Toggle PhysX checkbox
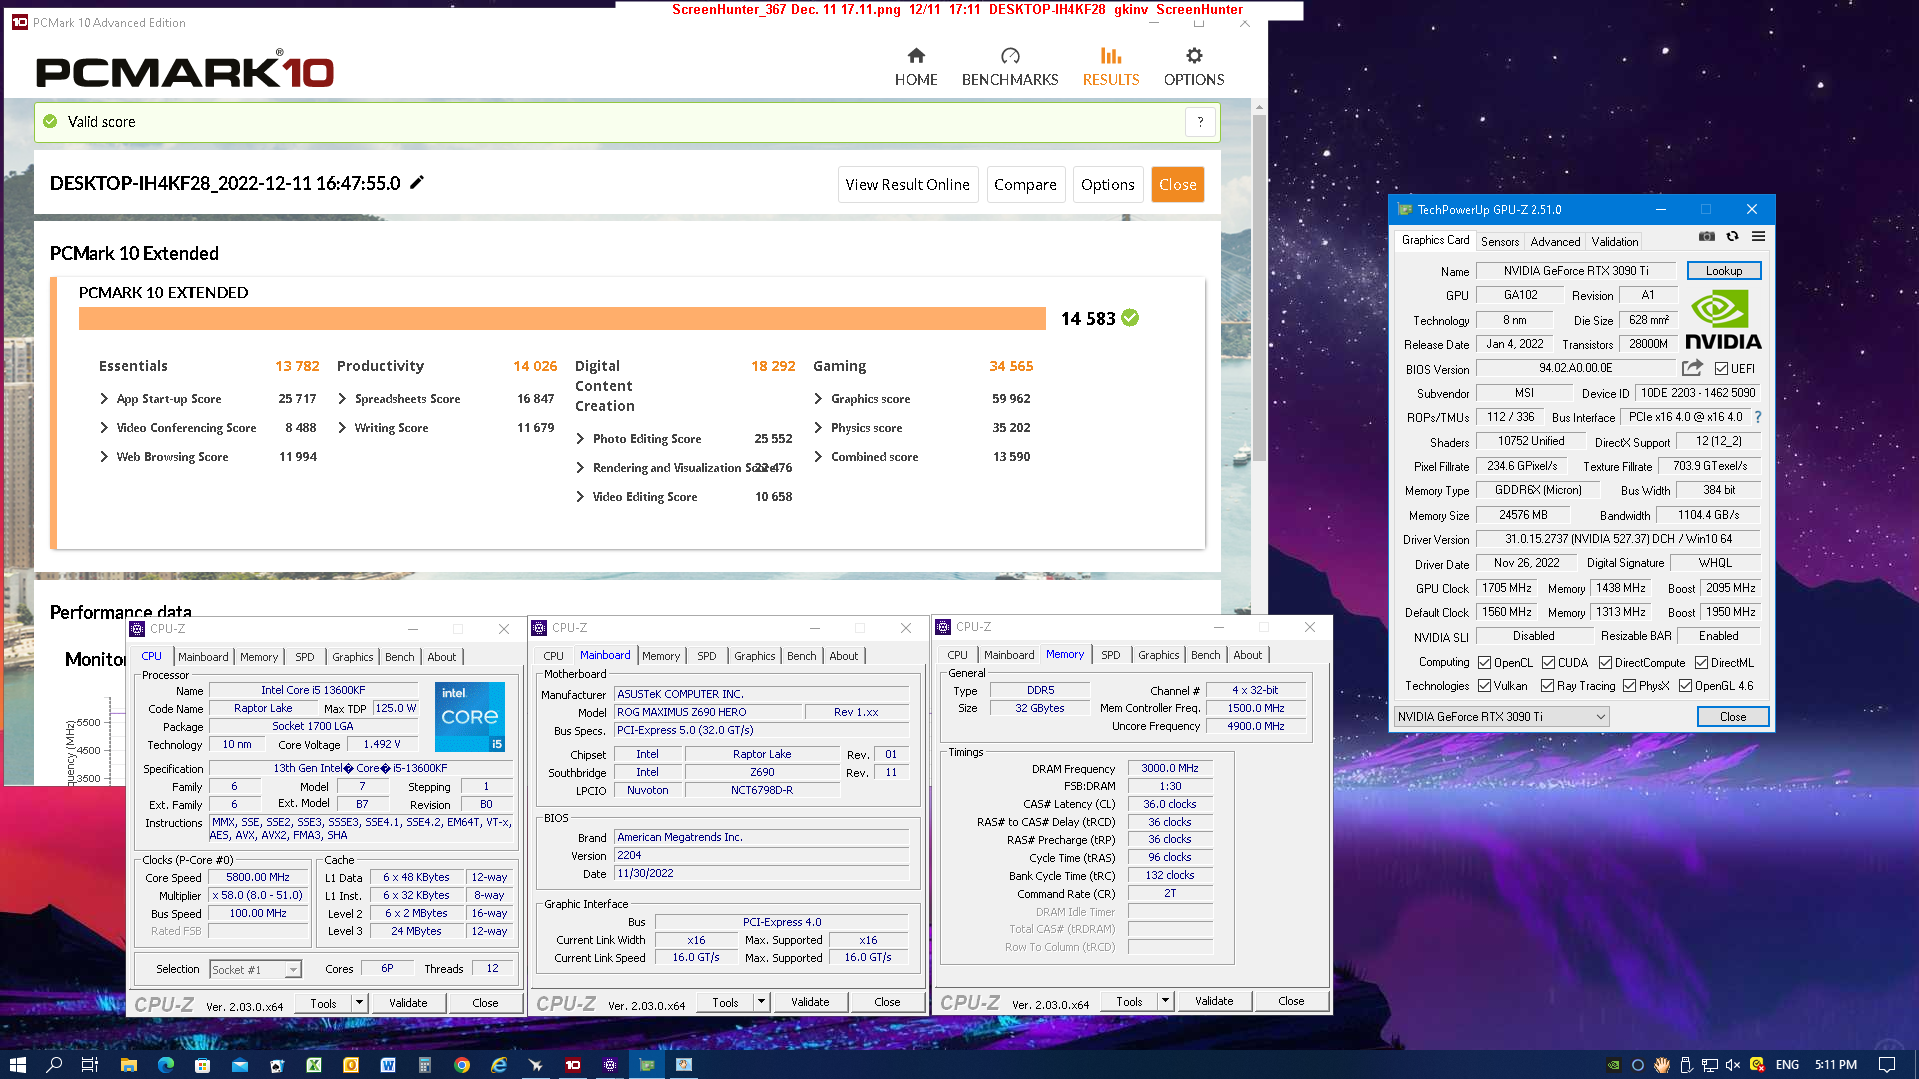 [x=1630, y=686]
